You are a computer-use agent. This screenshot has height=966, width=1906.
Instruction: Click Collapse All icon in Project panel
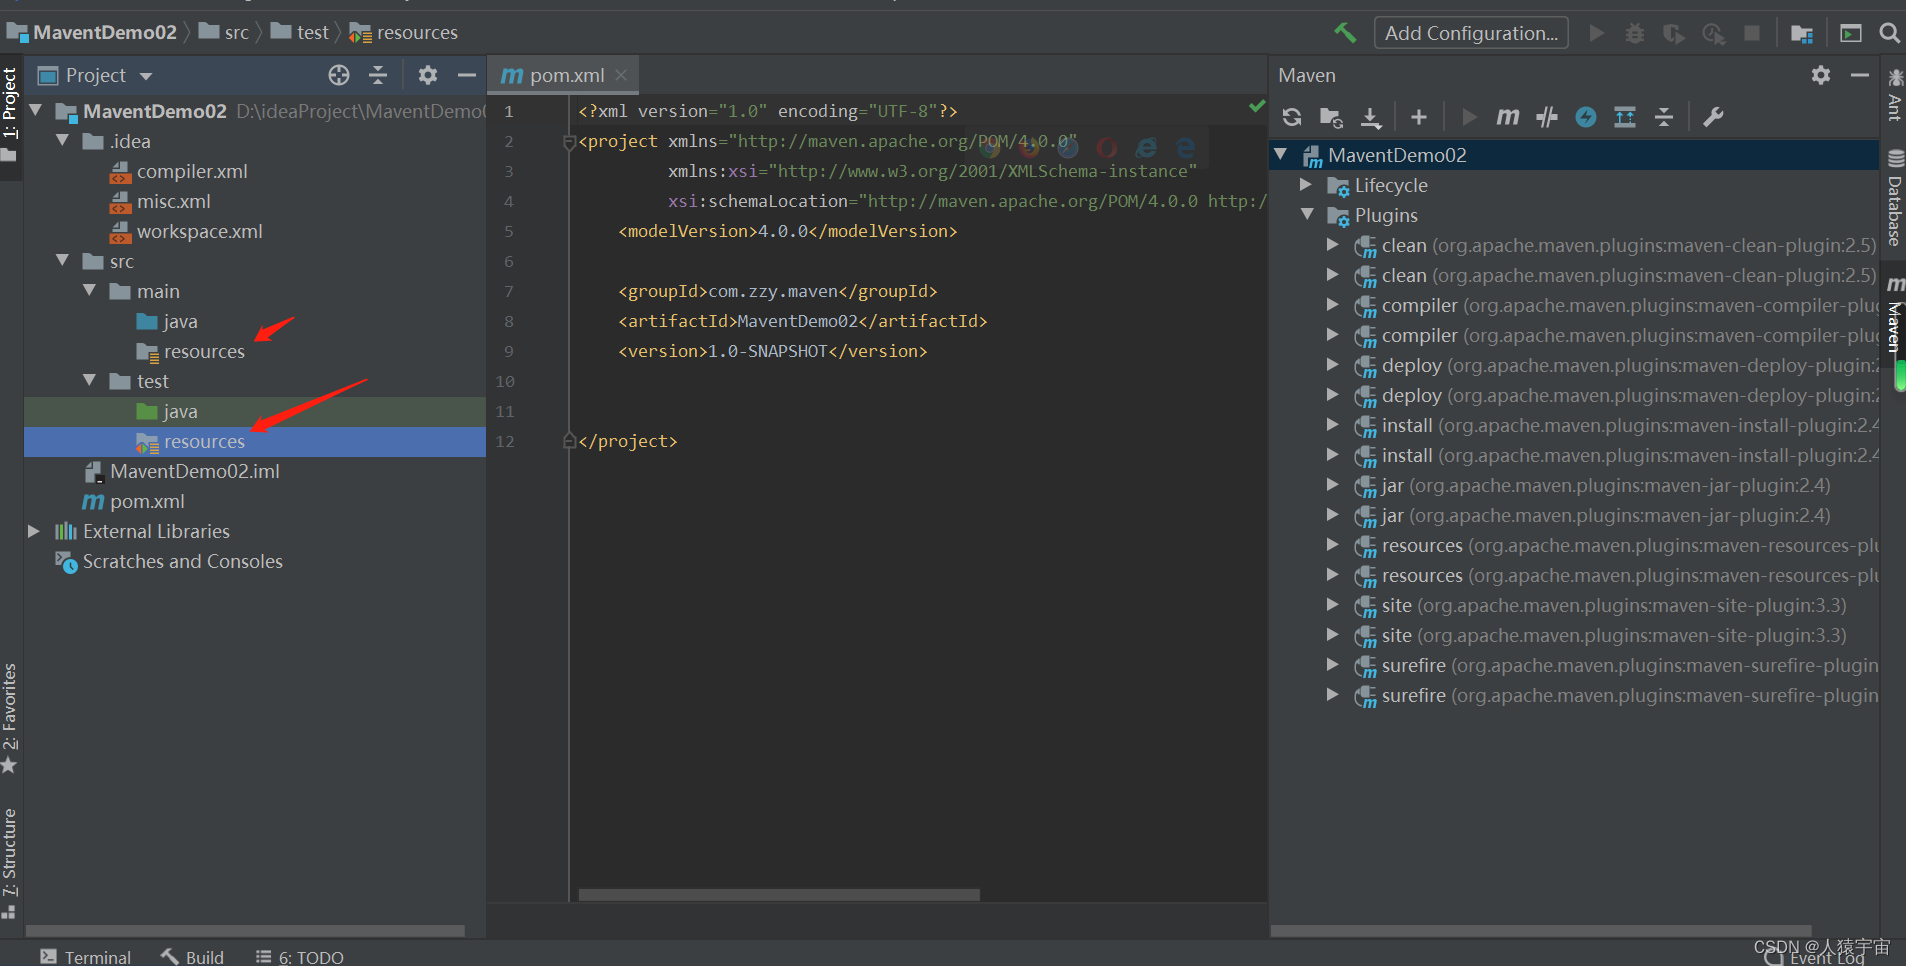[x=378, y=75]
